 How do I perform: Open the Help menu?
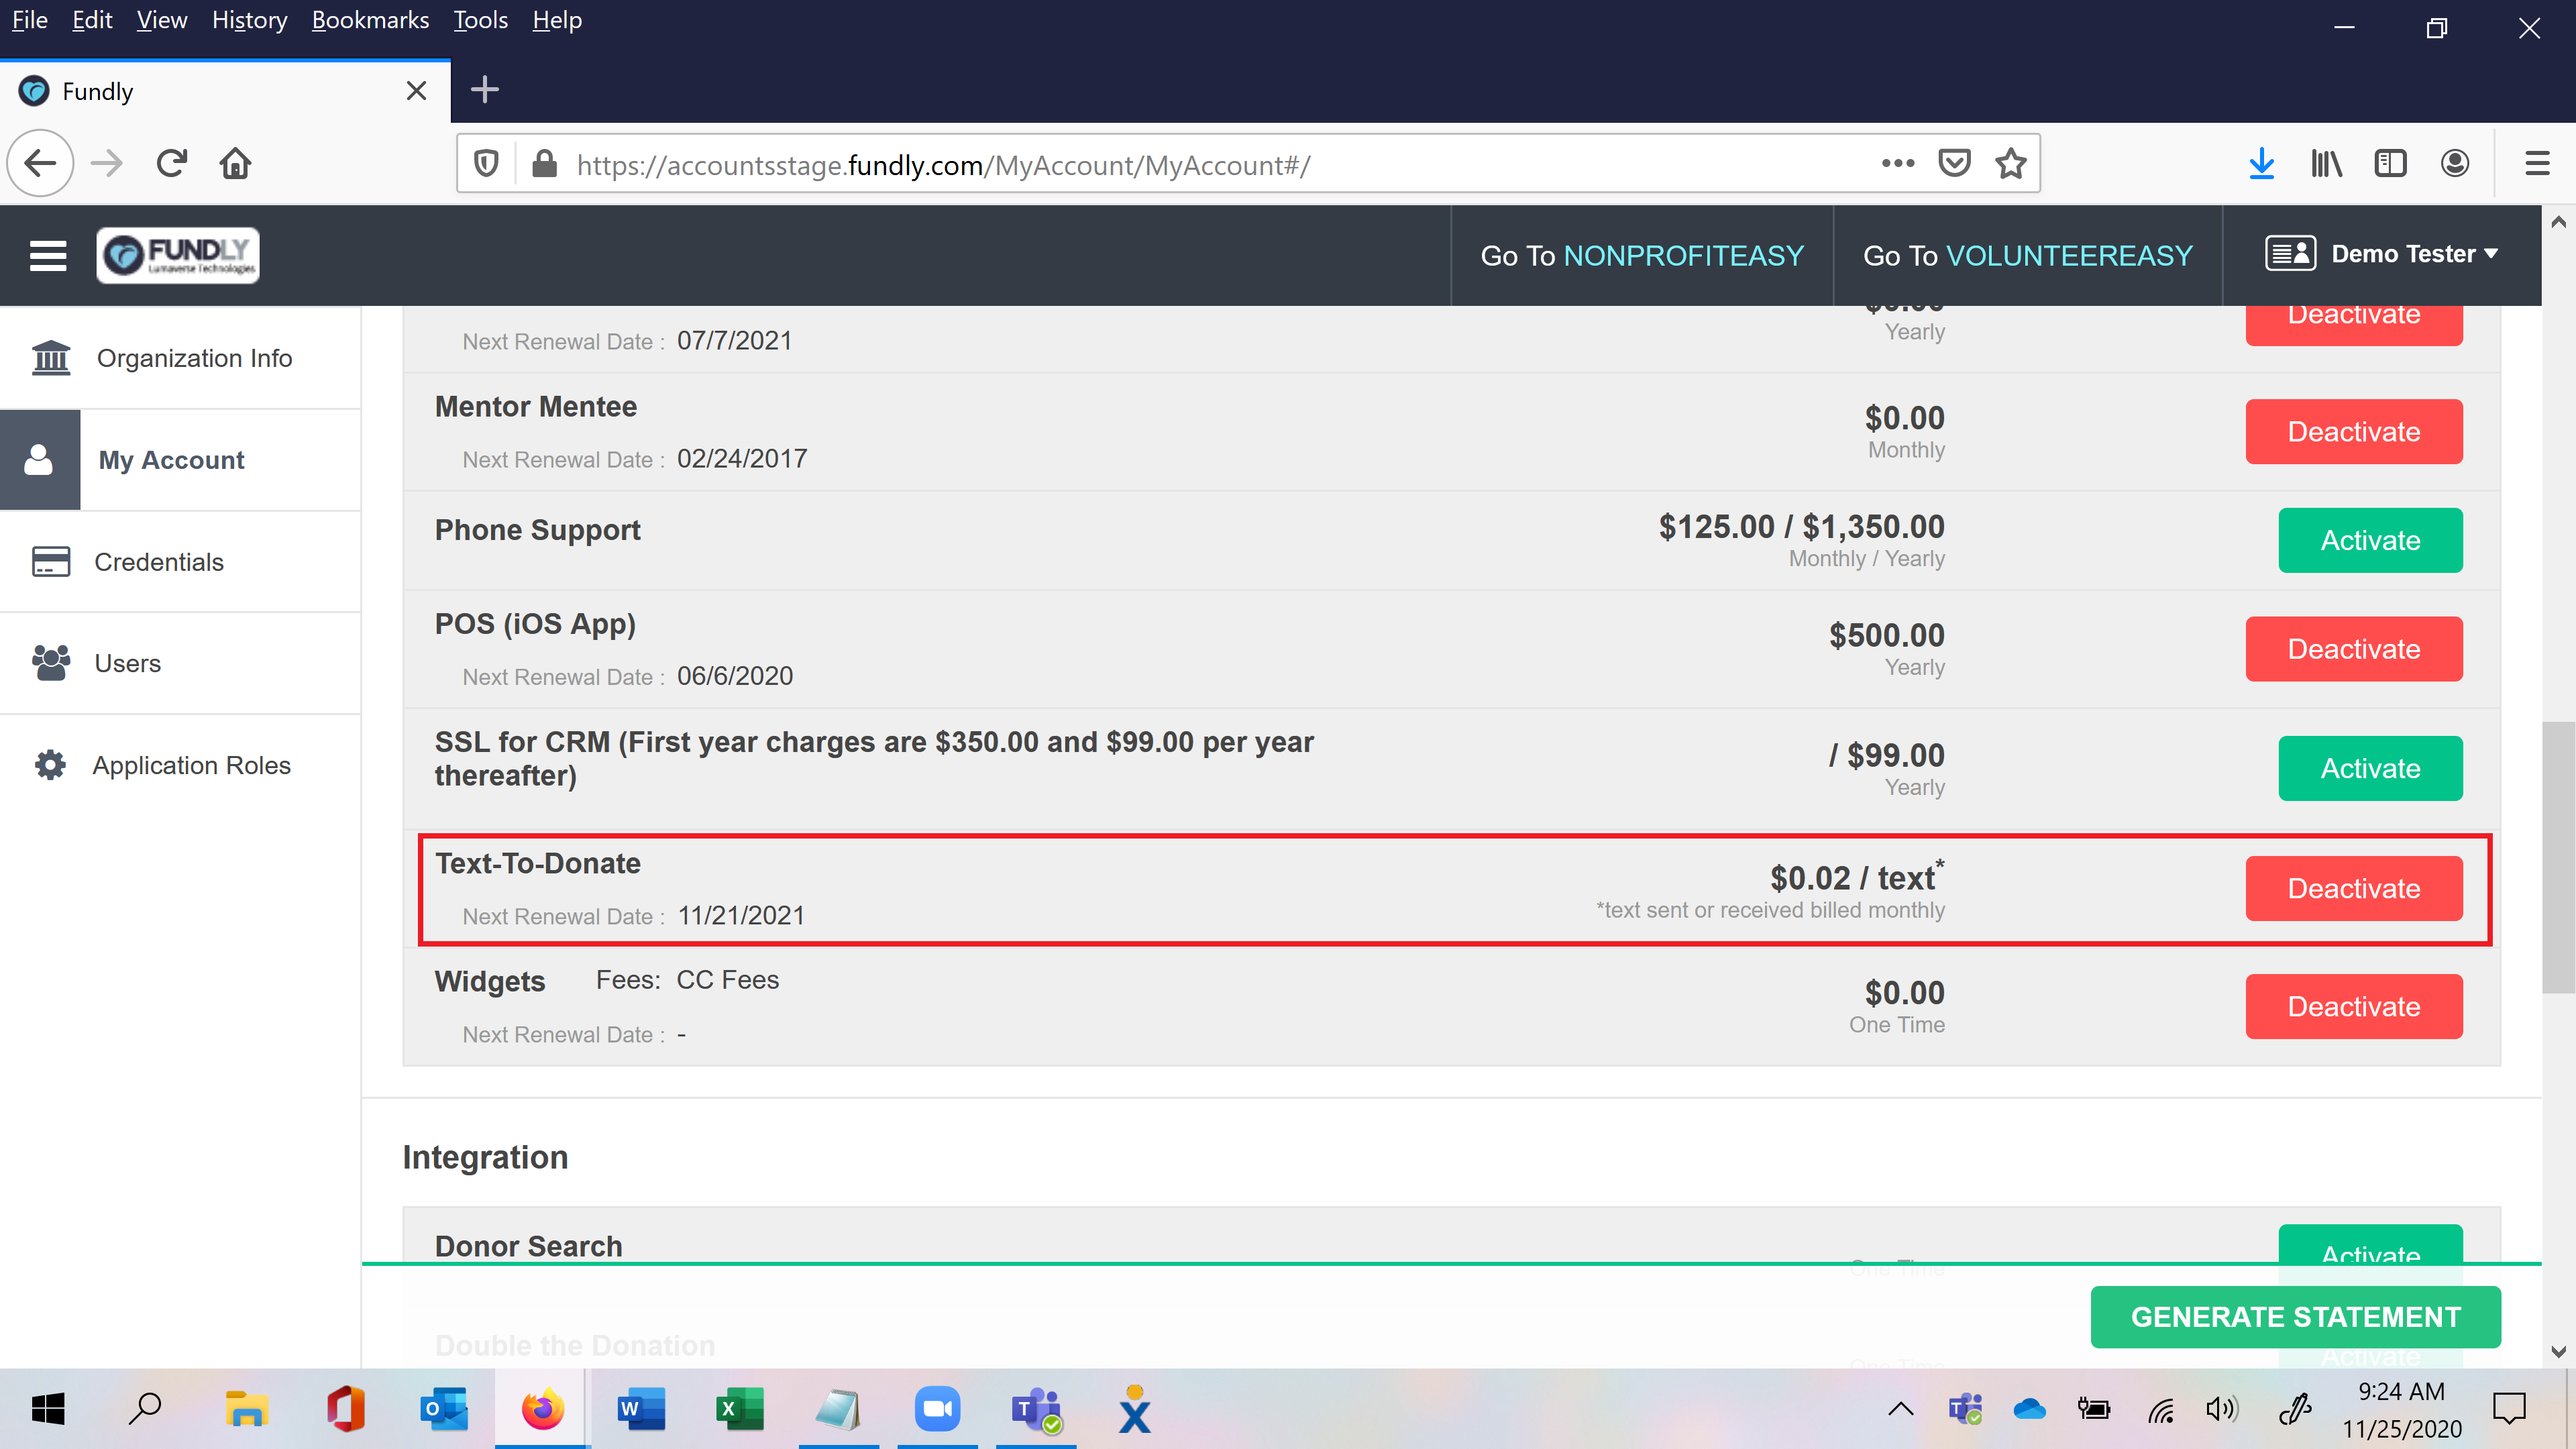click(x=556, y=20)
